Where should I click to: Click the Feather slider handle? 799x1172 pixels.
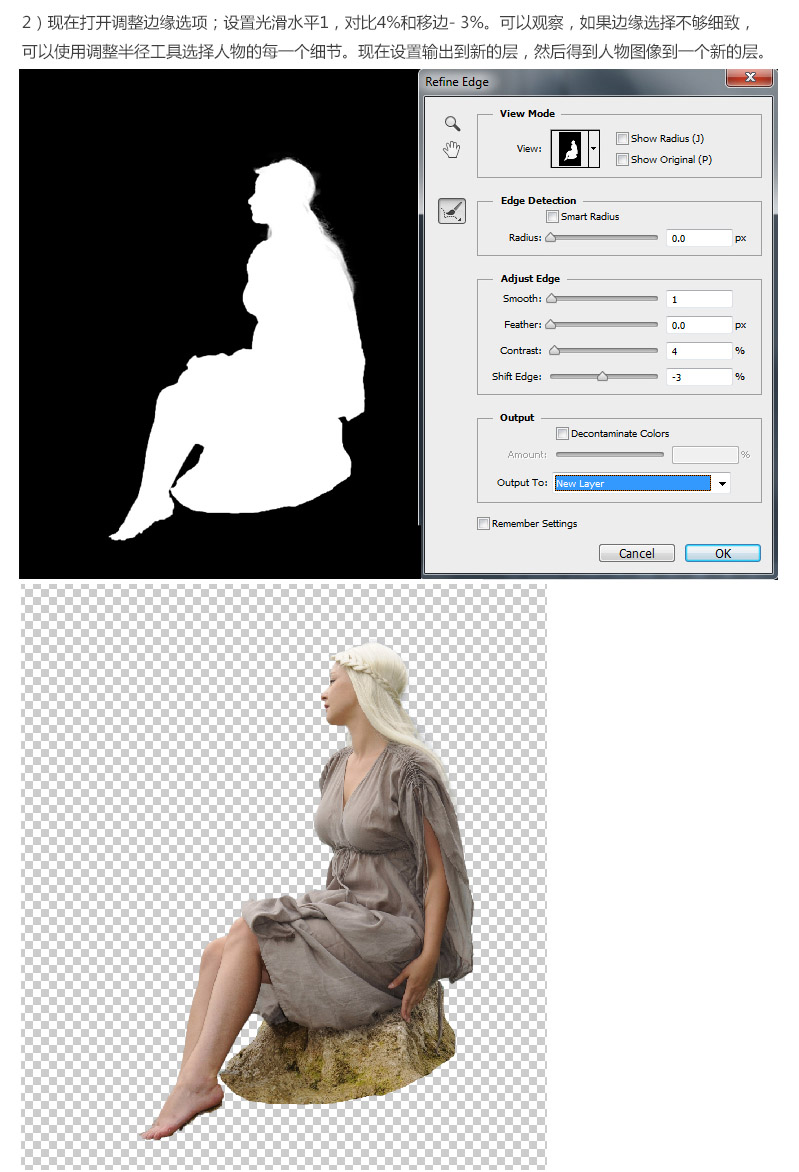(x=551, y=324)
